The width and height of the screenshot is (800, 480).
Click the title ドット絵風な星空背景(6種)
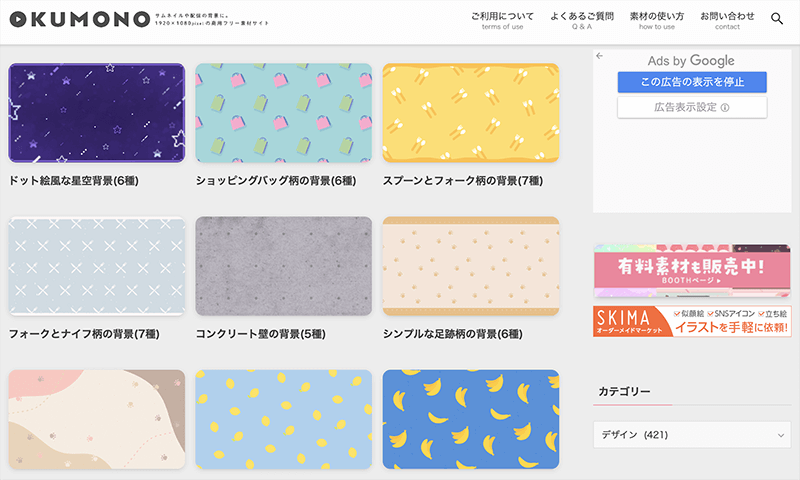click(74, 181)
